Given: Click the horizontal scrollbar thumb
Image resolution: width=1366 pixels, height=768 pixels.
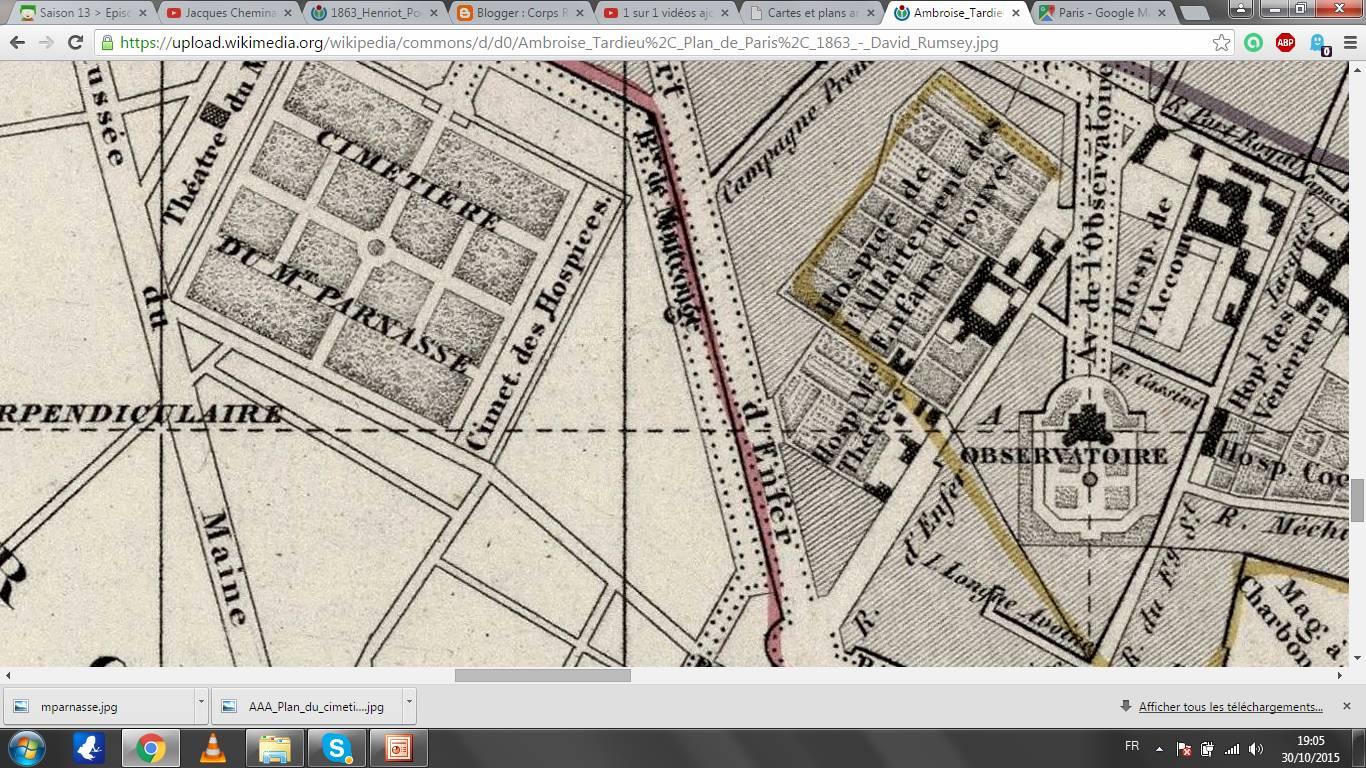Looking at the screenshot, I should pos(543,675).
